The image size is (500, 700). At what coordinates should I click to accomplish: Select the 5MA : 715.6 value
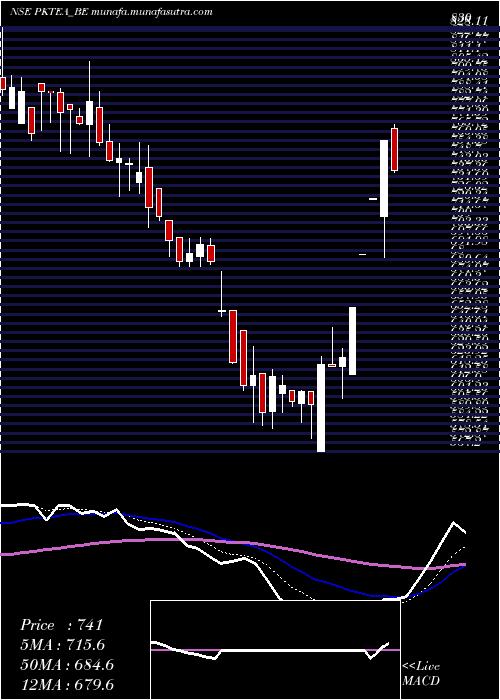[64, 645]
